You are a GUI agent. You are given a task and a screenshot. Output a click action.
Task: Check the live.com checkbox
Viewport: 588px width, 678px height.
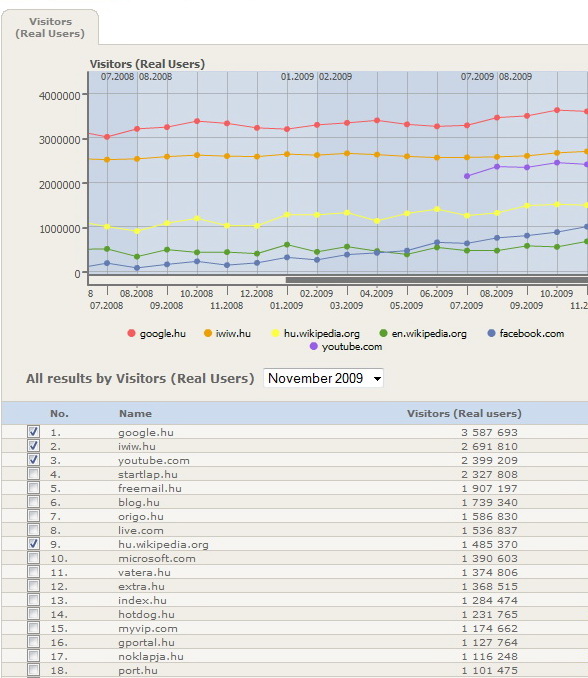click(x=33, y=530)
